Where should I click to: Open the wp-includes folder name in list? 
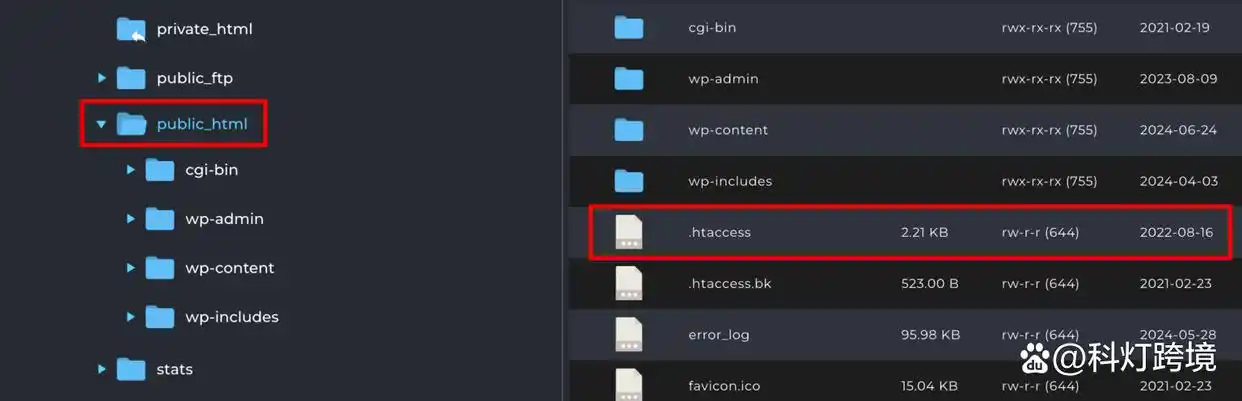[730, 181]
